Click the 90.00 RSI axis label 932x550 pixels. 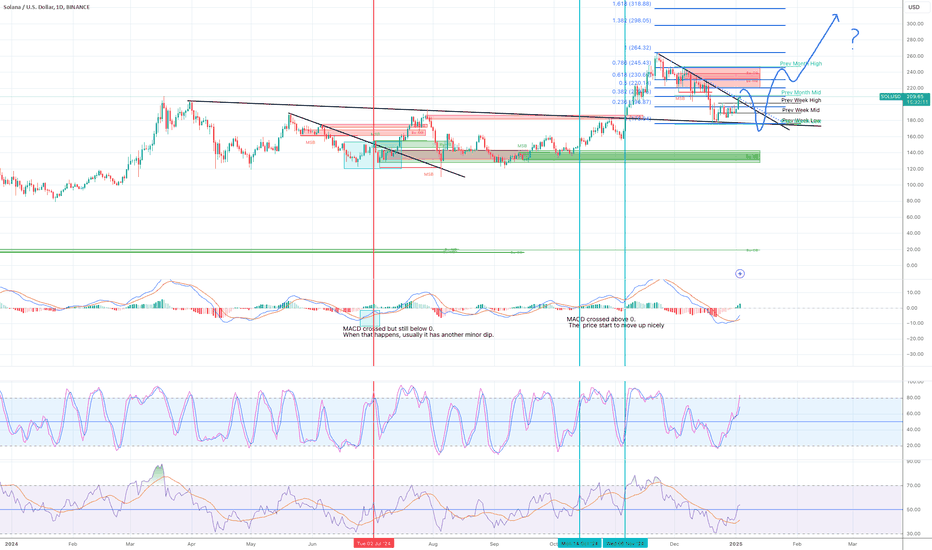[914, 461]
